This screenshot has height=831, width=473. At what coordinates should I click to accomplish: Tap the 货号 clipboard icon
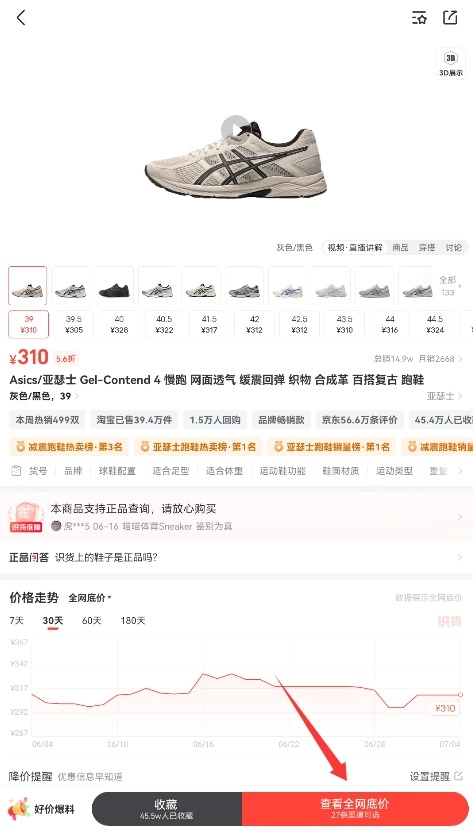(16, 471)
